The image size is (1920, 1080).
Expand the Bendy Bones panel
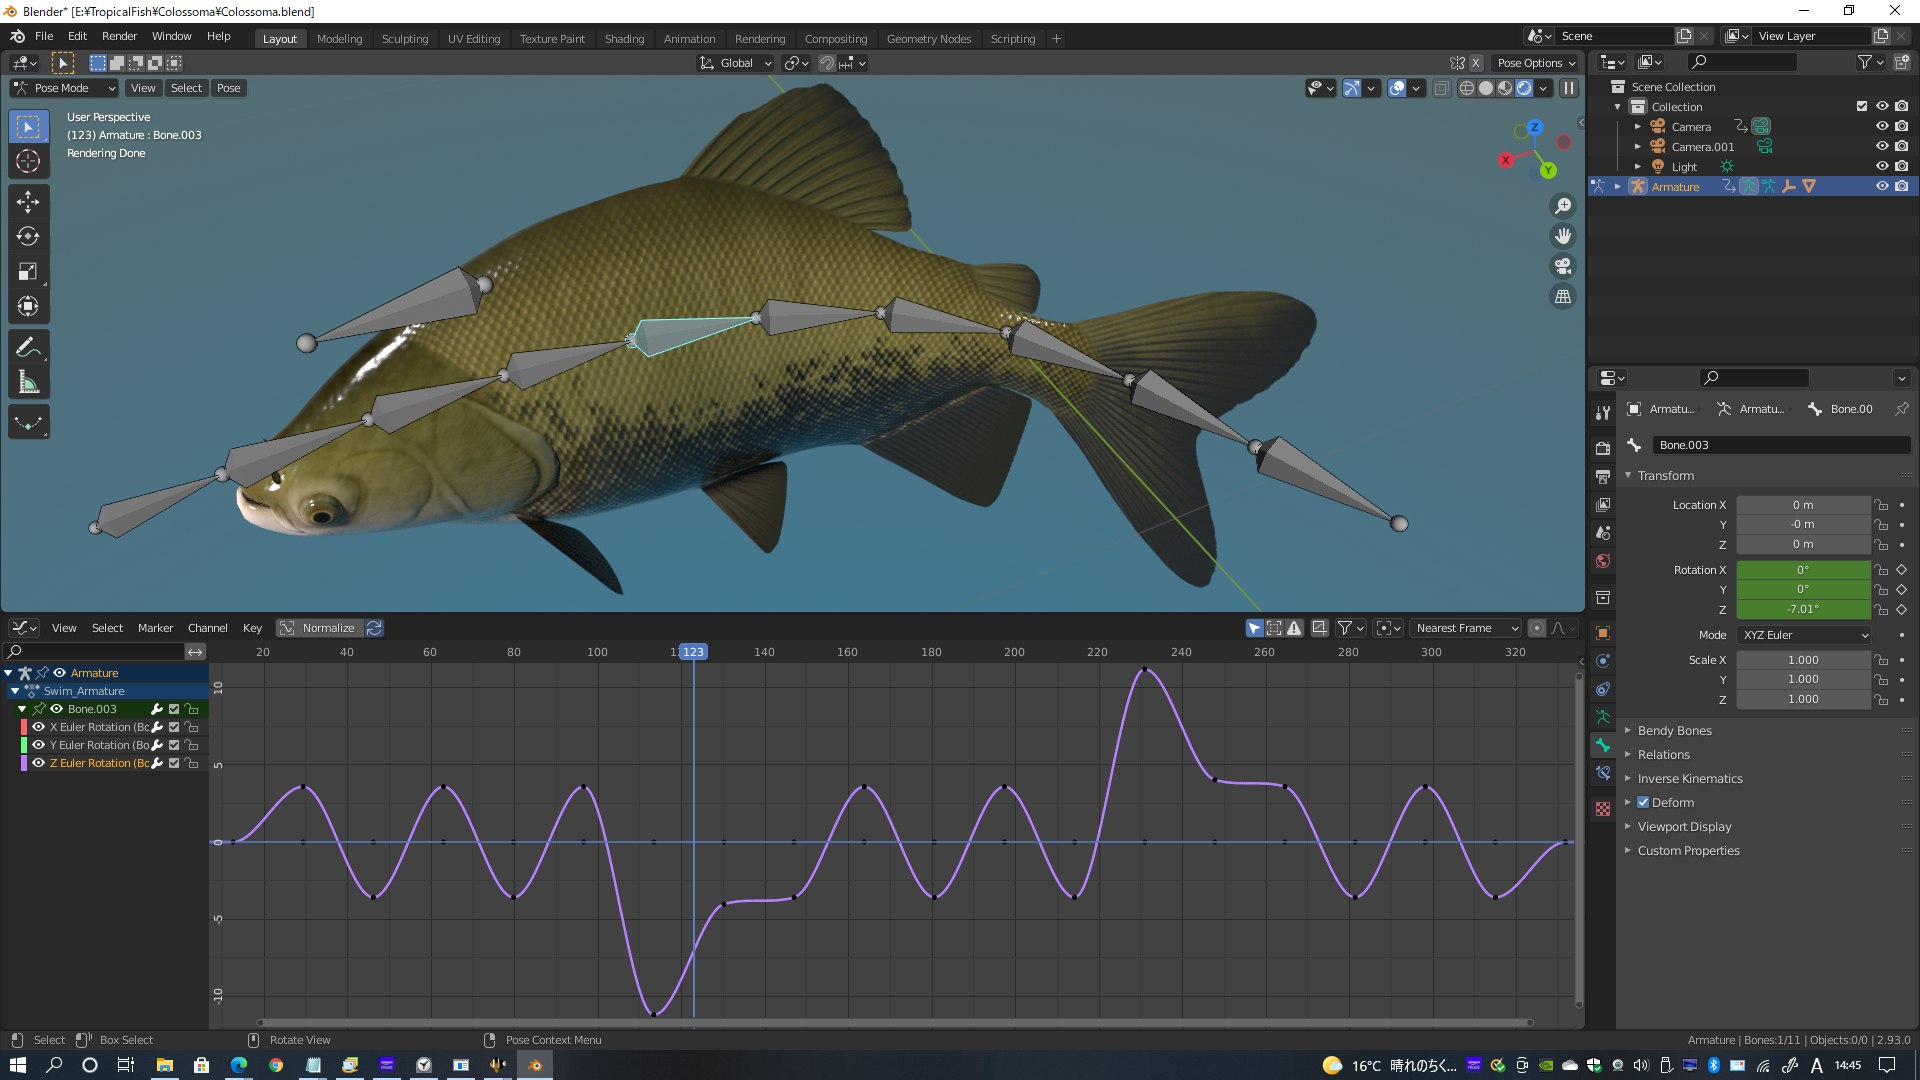point(1674,731)
